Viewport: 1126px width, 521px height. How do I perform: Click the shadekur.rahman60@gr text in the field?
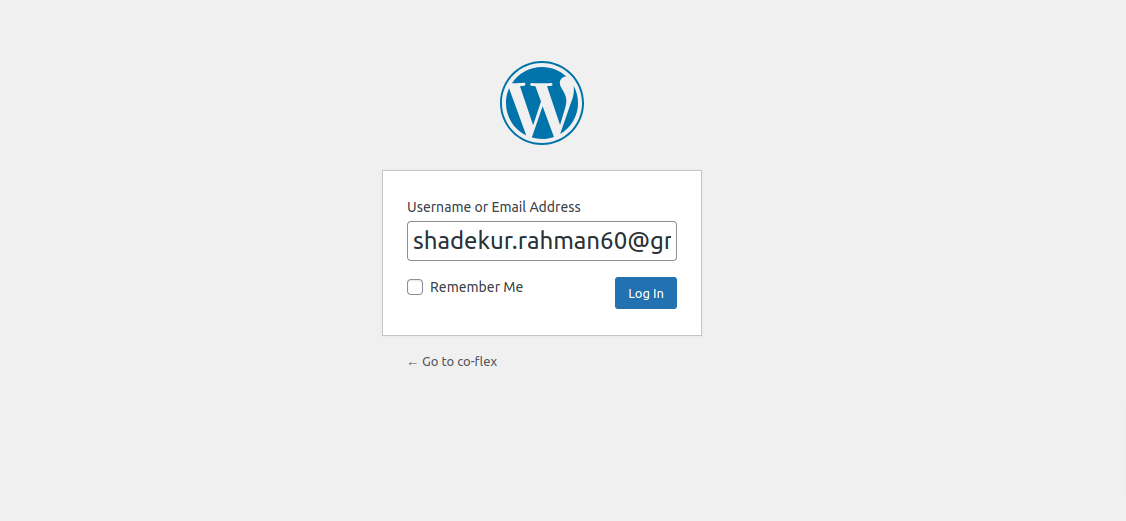pos(541,241)
